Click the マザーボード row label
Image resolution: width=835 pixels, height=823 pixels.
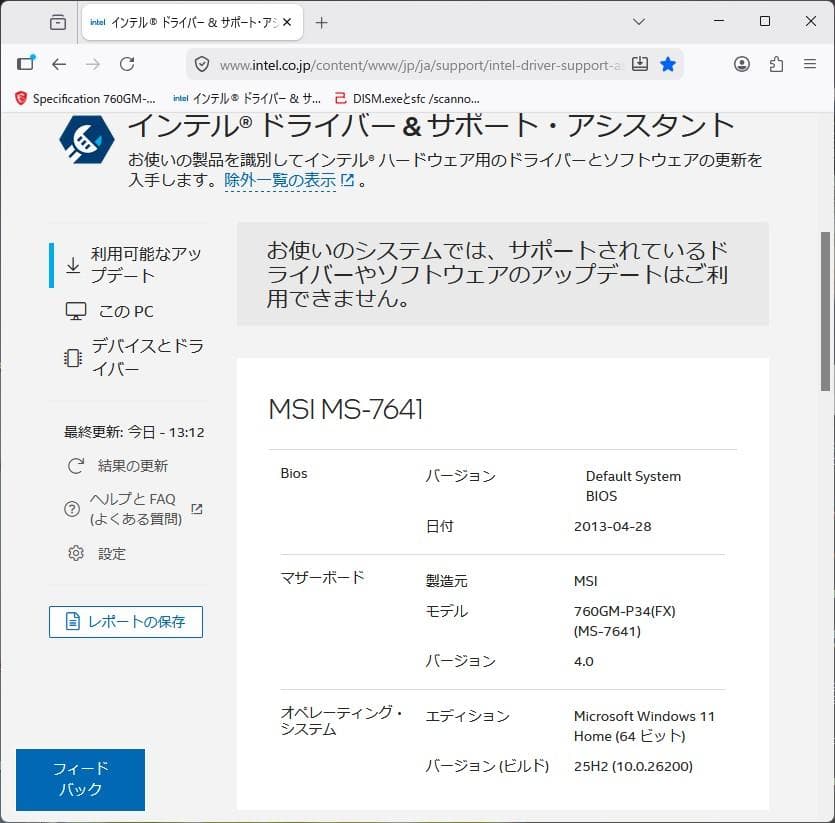[x=322, y=577]
